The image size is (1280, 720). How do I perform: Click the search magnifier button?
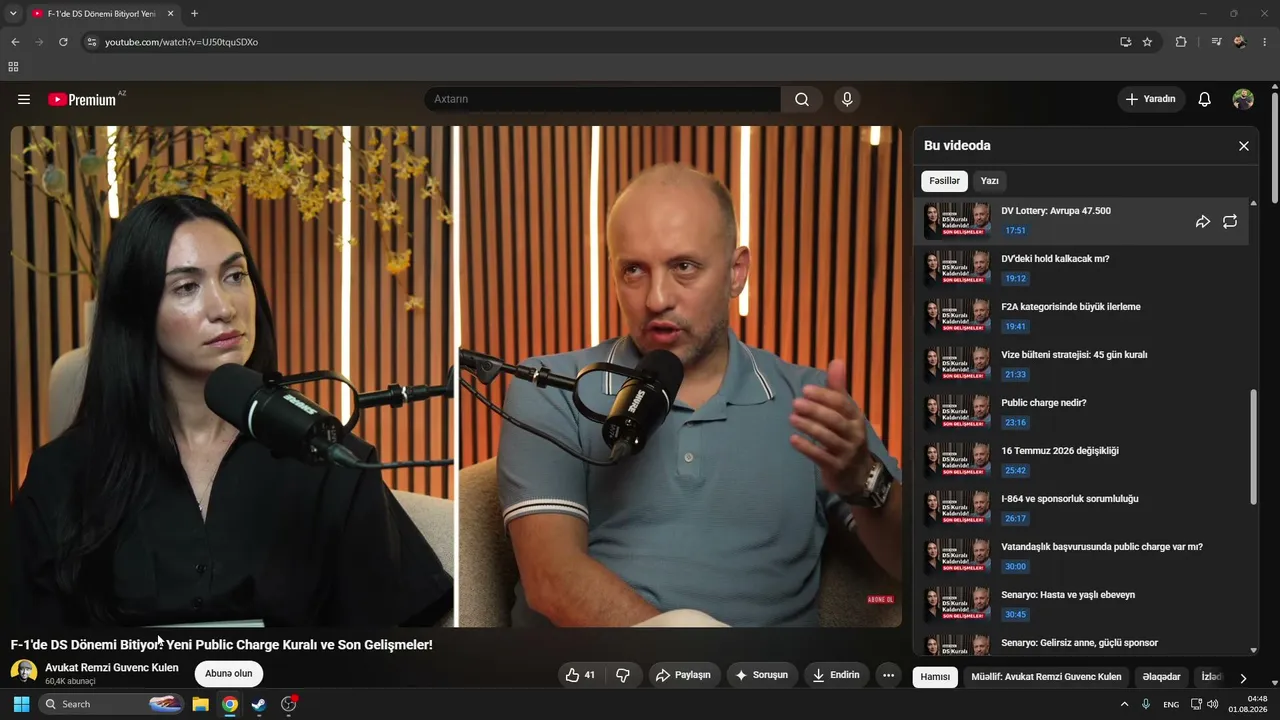802,99
